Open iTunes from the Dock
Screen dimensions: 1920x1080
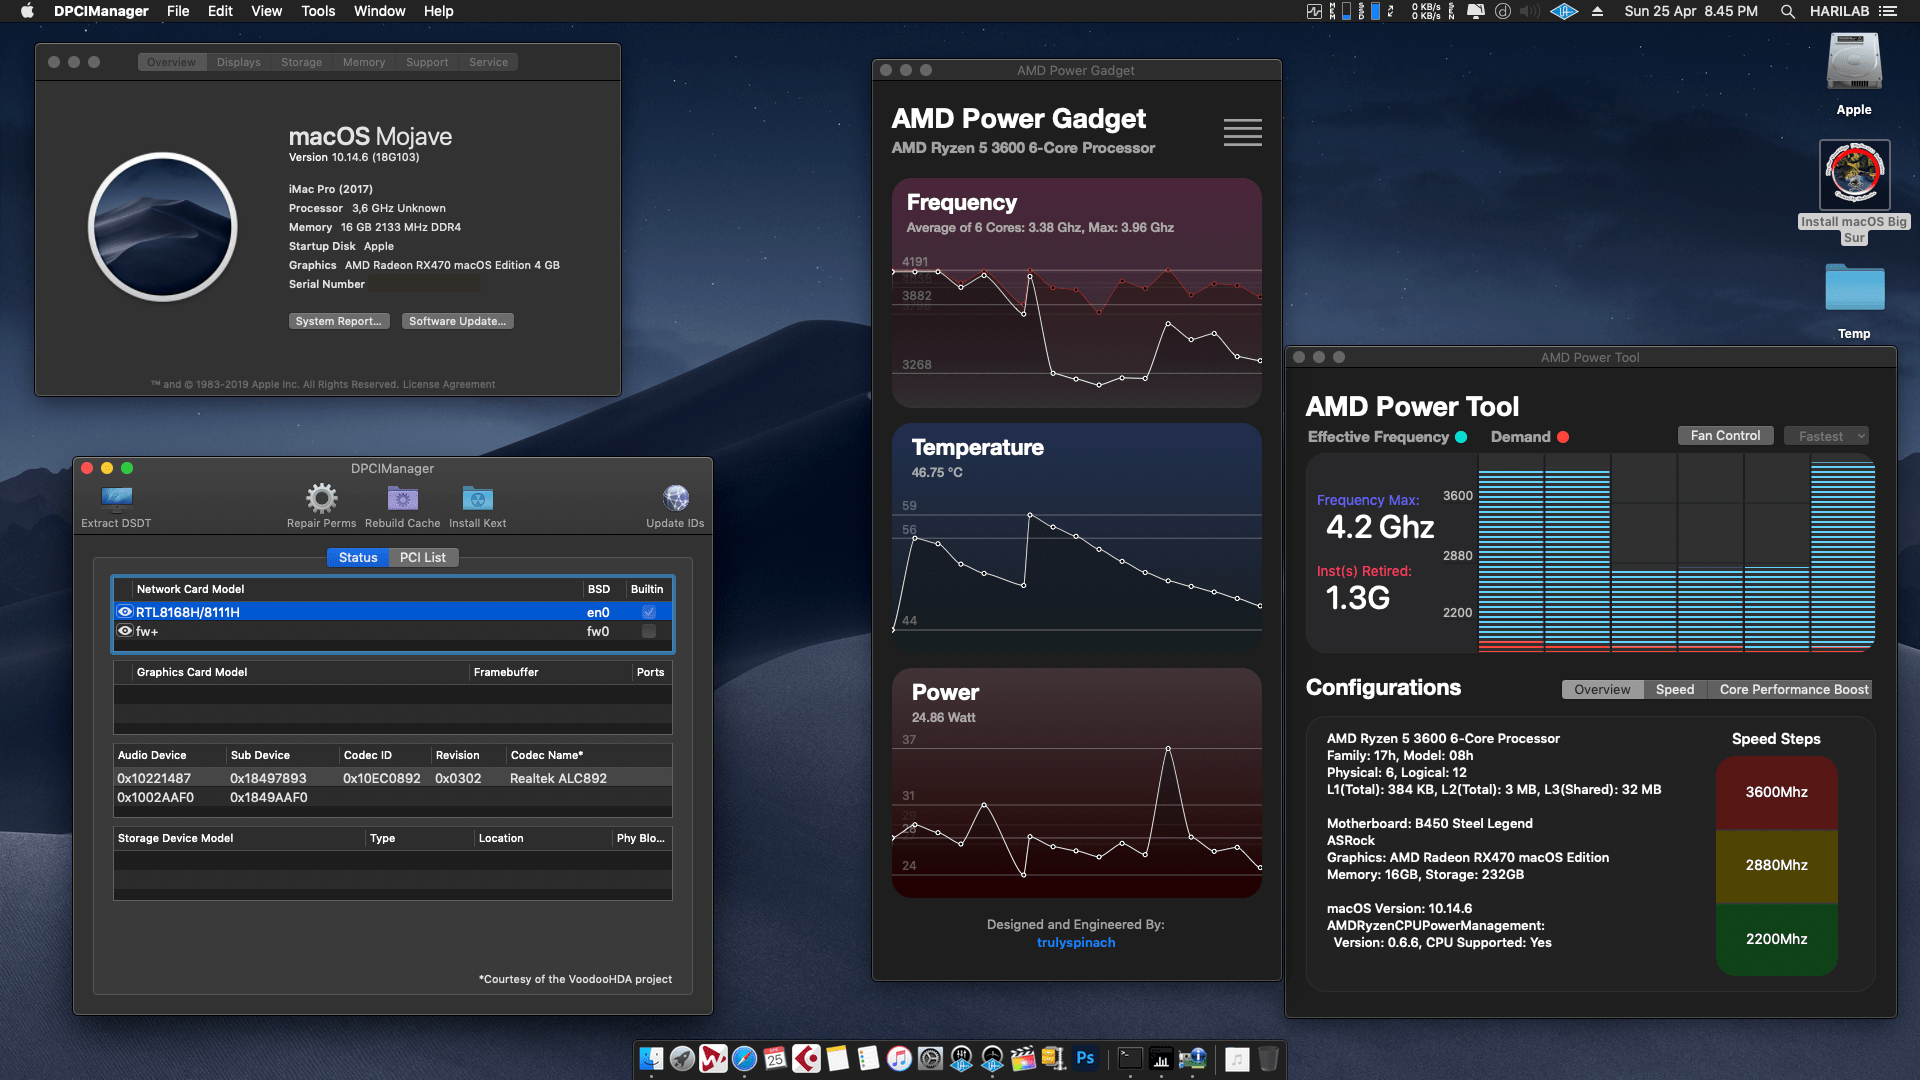pyautogui.click(x=899, y=1058)
